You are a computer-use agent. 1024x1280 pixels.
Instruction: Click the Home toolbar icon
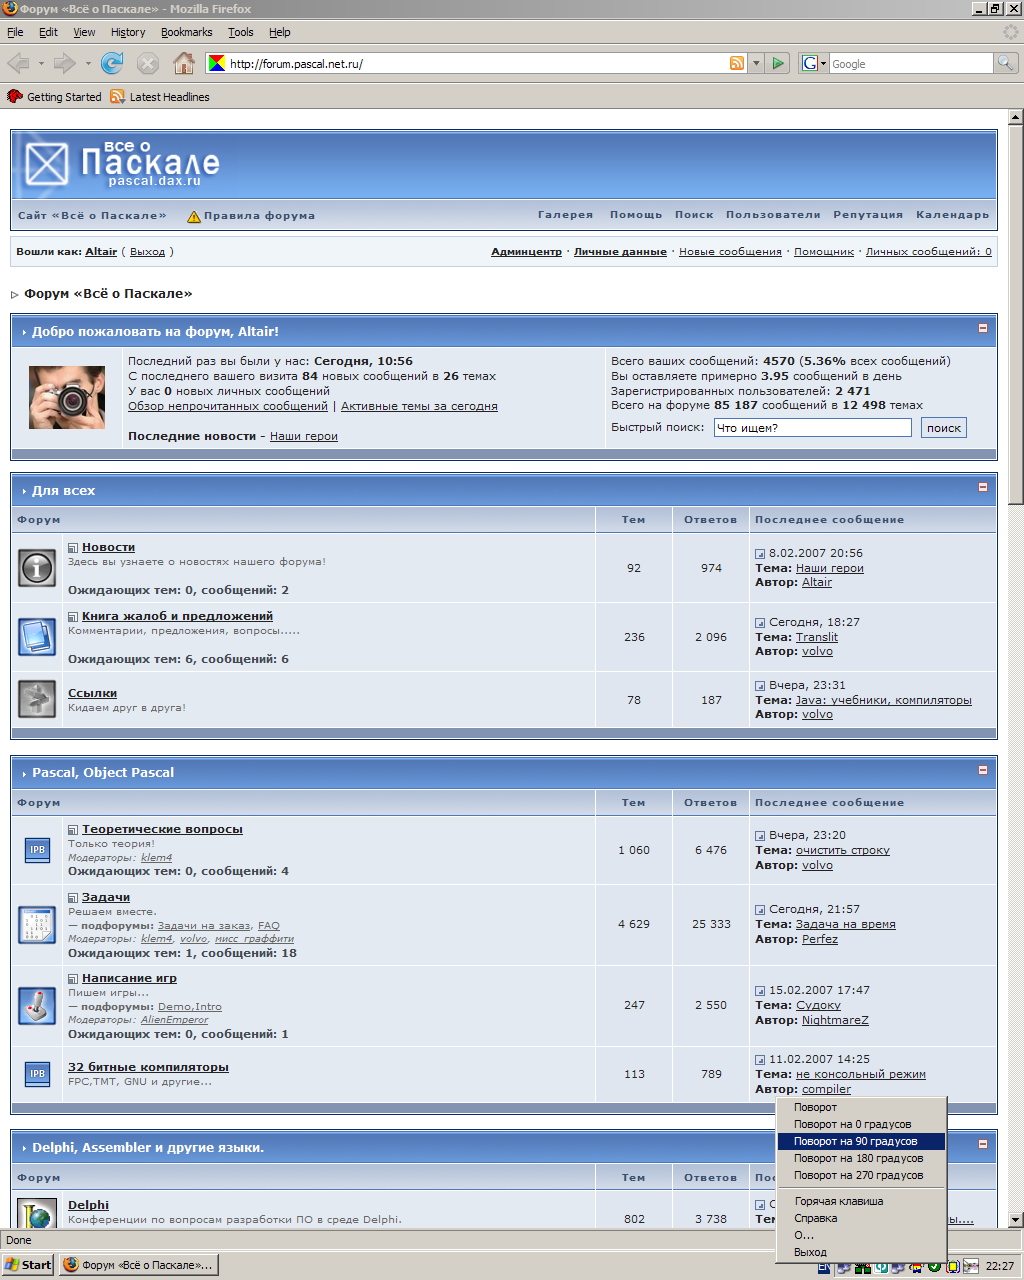tap(184, 64)
